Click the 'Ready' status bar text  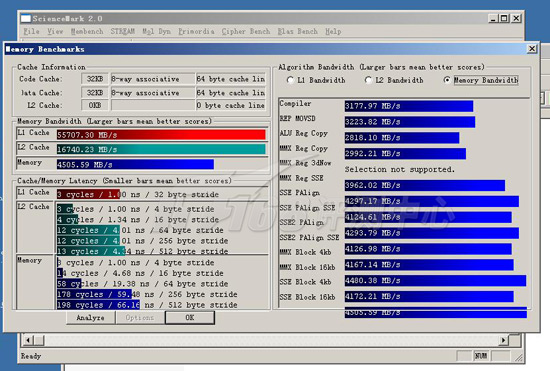(31, 356)
